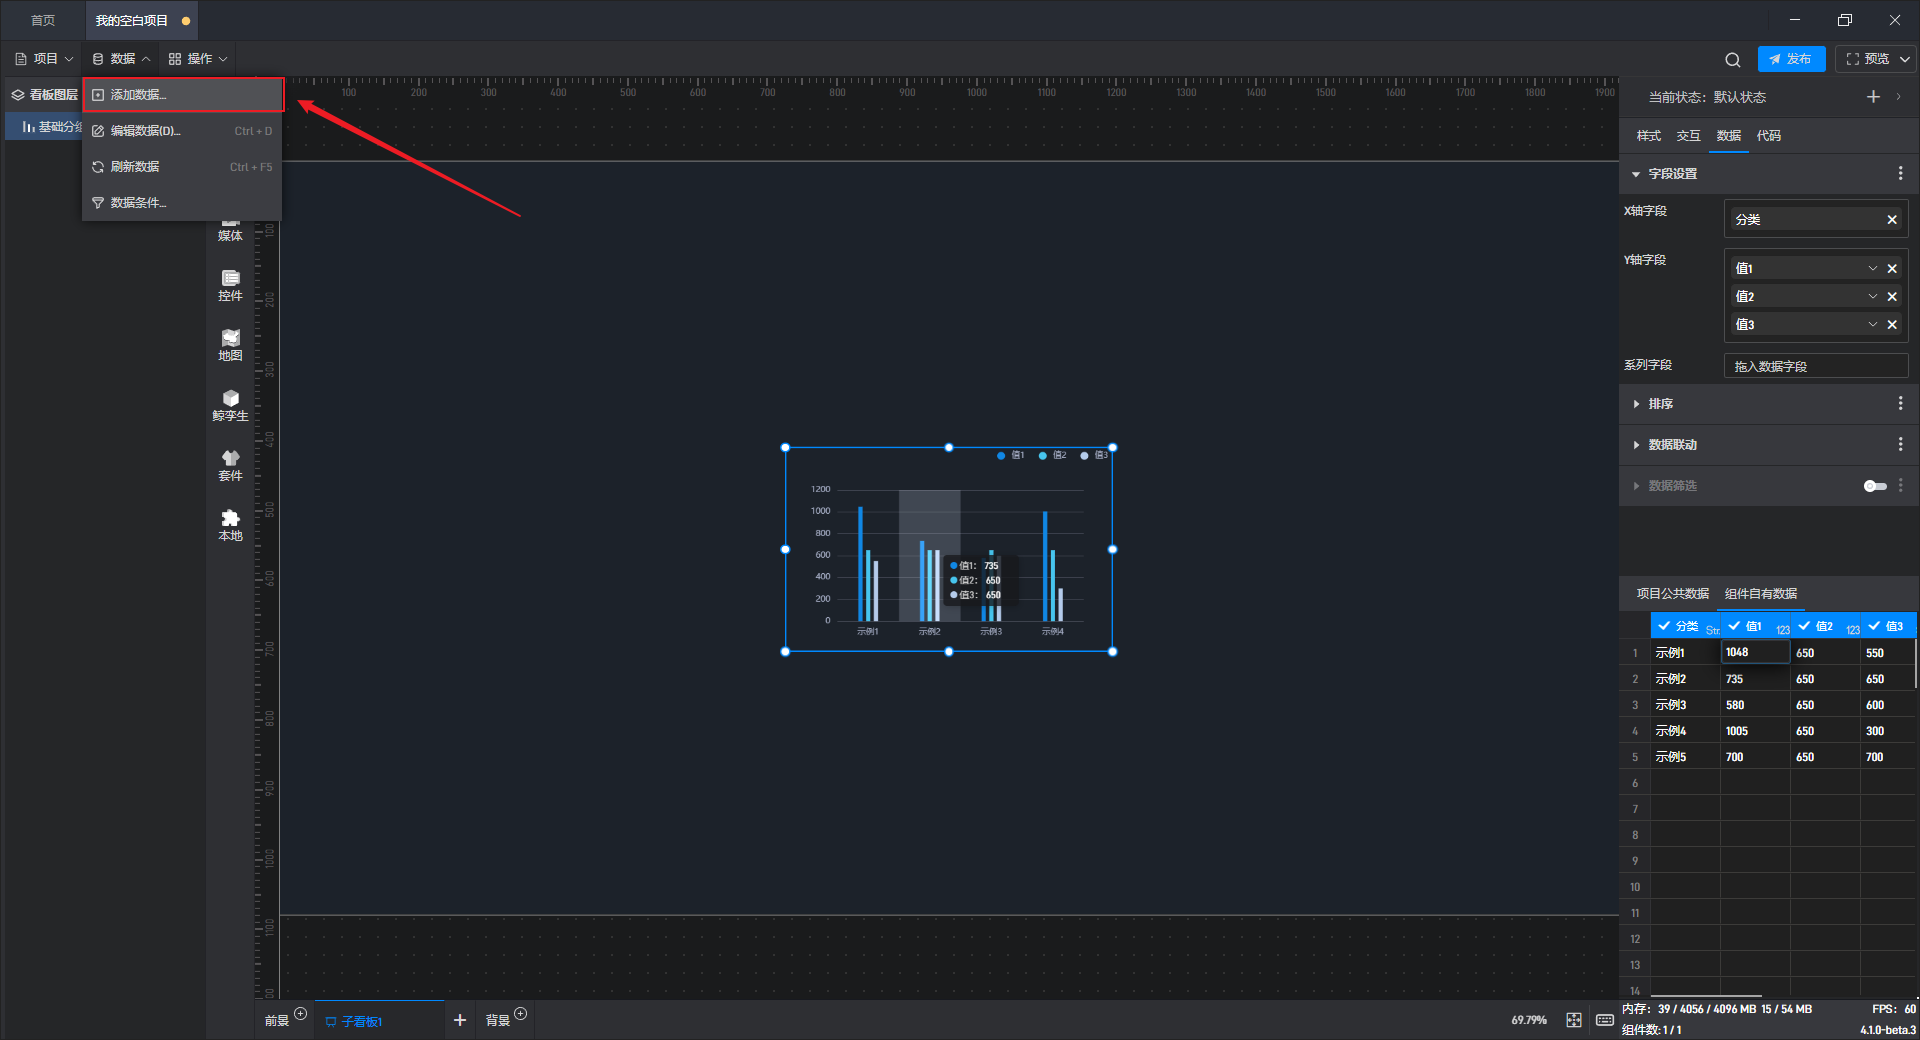Viewport: 1920px width, 1040px height.
Task: Remove 值2 from Y轴字段
Action: click(x=1892, y=296)
